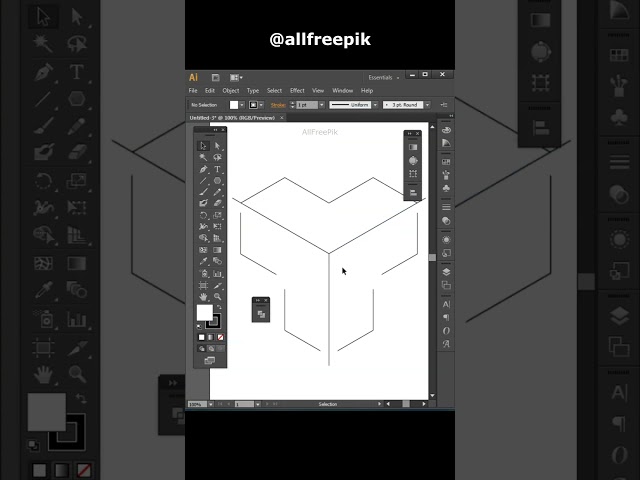
Task: Open the Type menu
Action: pos(253,91)
